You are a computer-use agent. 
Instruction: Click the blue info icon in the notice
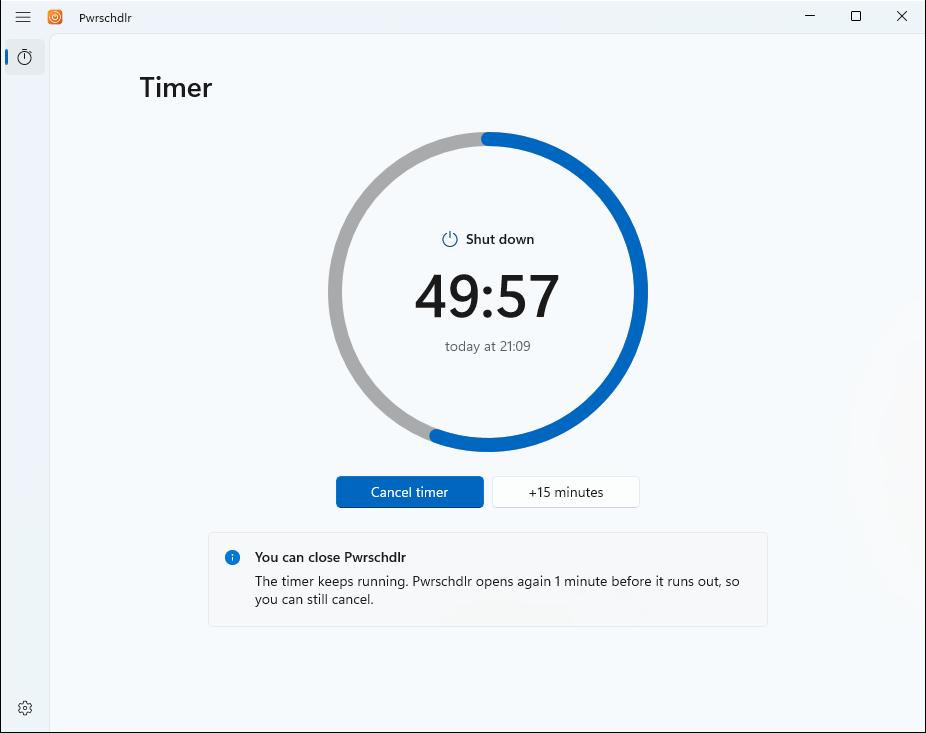coord(233,558)
